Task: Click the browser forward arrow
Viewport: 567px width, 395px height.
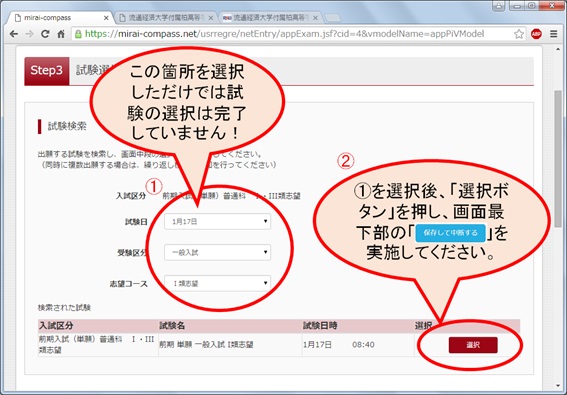Action: coord(29,34)
